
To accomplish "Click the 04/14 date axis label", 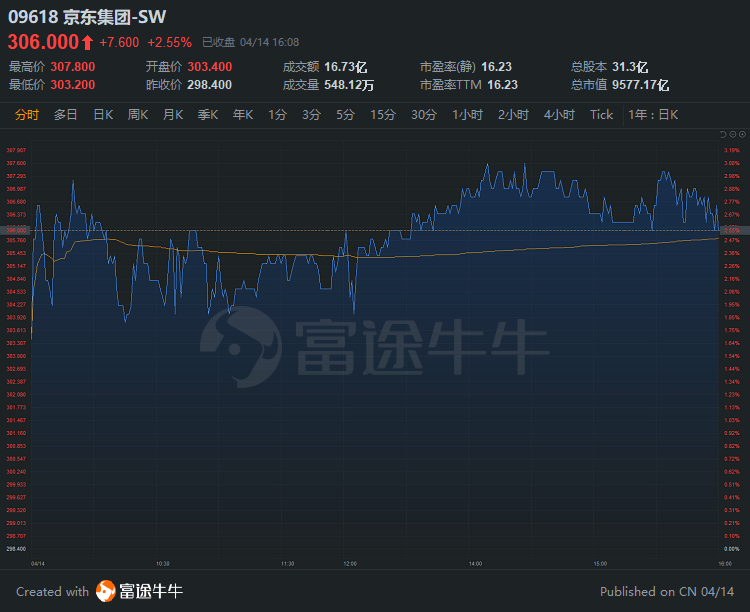I will (x=38, y=564).
